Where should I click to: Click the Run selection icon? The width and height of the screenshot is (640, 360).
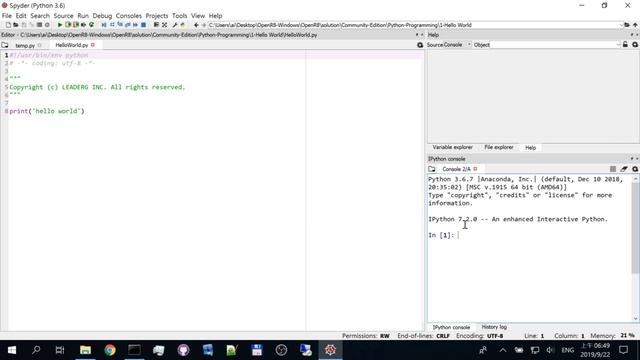coord(83,25)
